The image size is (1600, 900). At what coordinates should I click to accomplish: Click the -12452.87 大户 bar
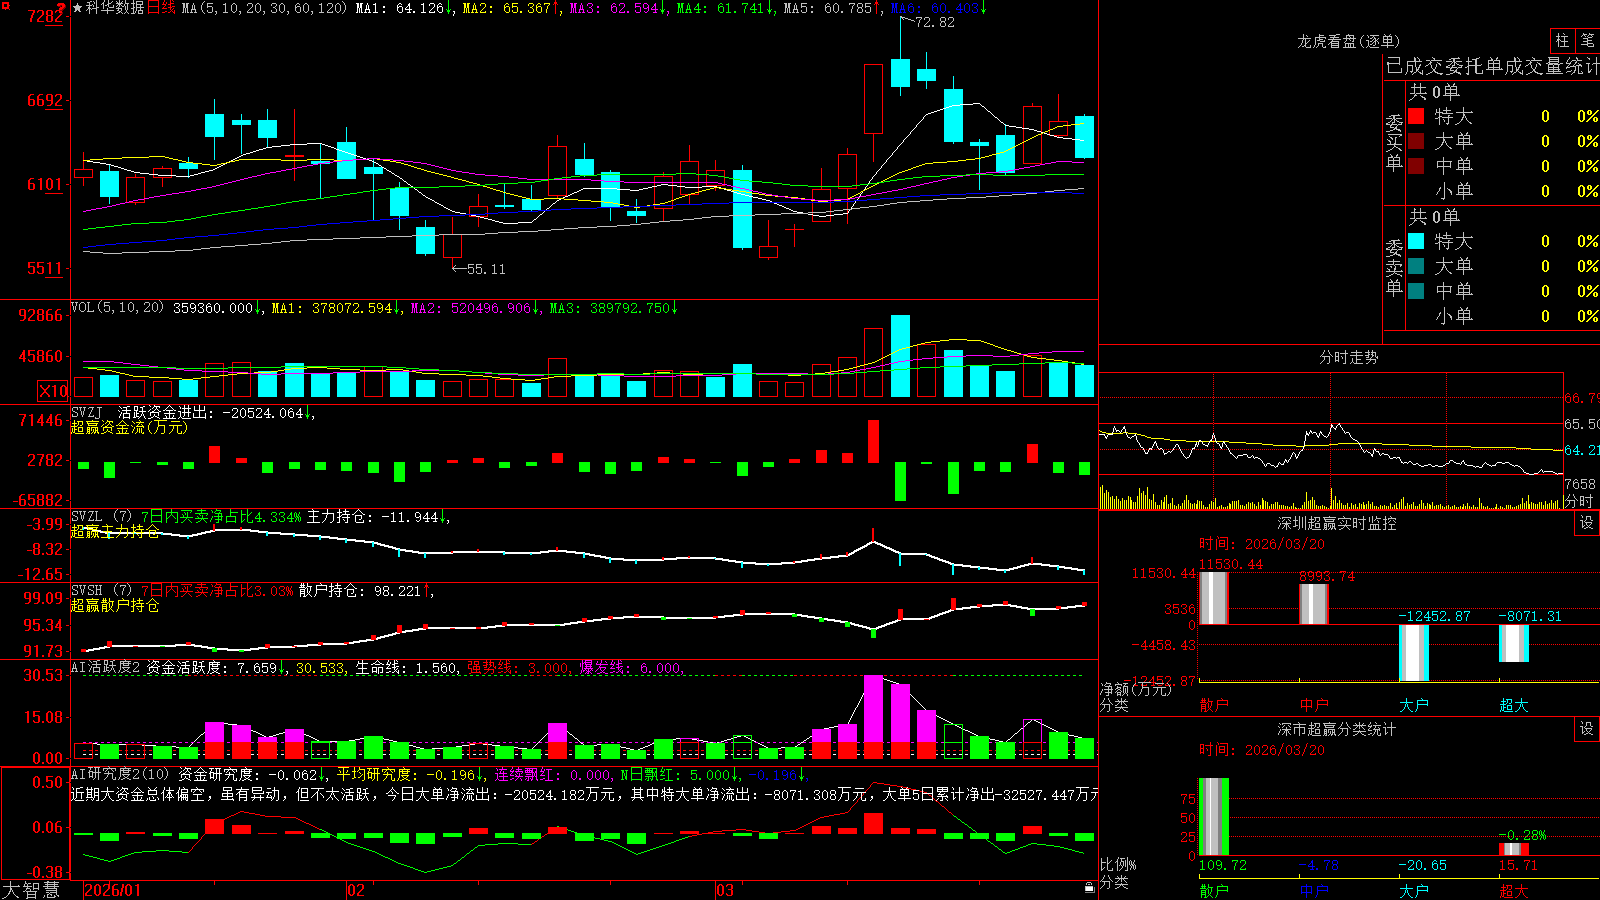click(x=1414, y=653)
